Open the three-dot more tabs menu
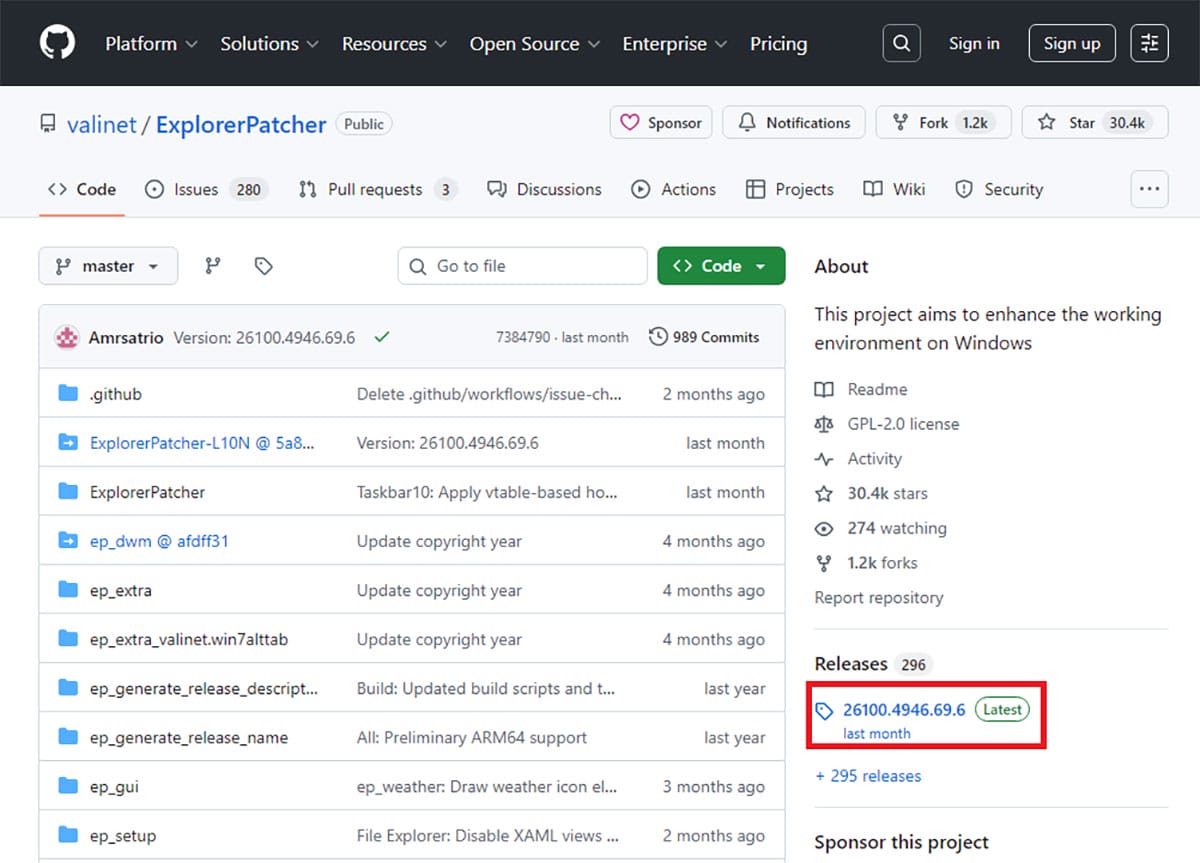Image resolution: width=1200 pixels, height=863 pixels. click(x=1149, y=189)
